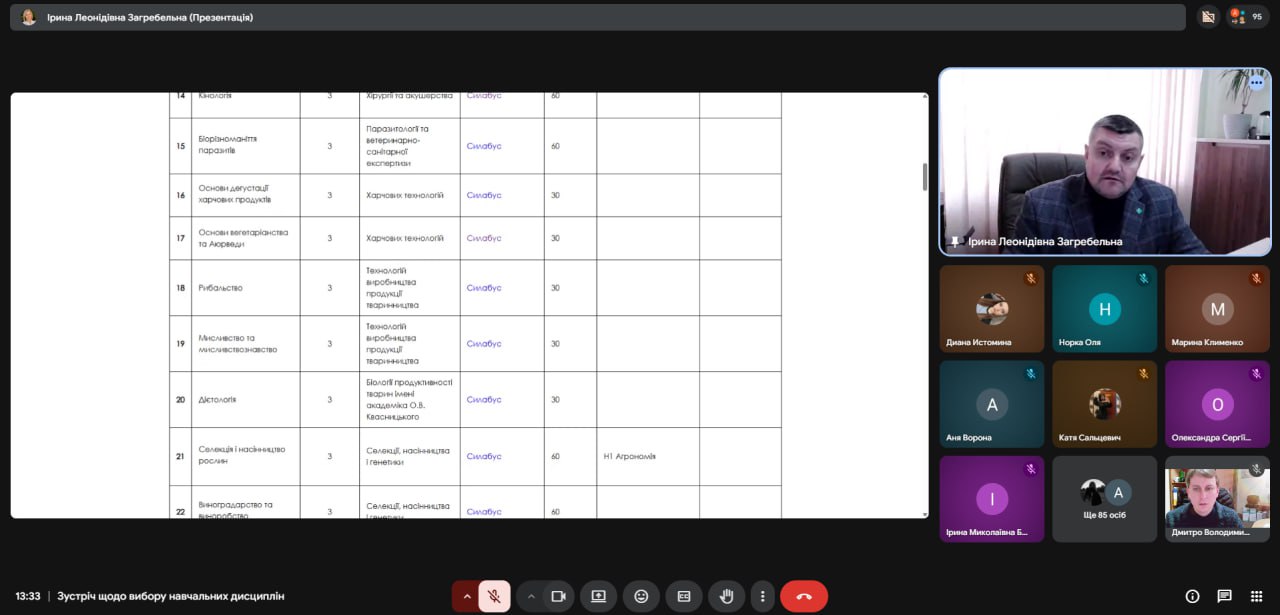This screenshot has height=615, width=1280.
Task: Expand the audio settings chevron
Action: pyautogui.click(x=466, y=596)
